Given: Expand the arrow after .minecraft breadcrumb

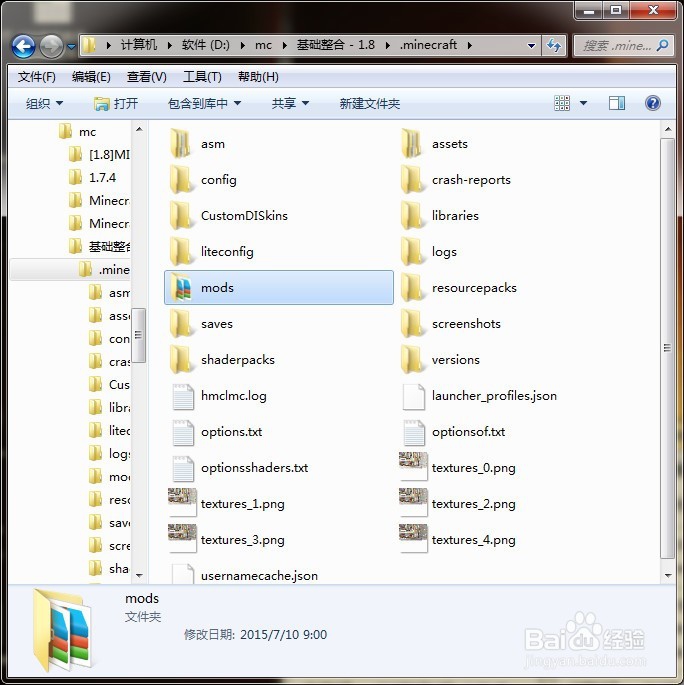Looking at the screenshot, I should (x=470, y=45).
